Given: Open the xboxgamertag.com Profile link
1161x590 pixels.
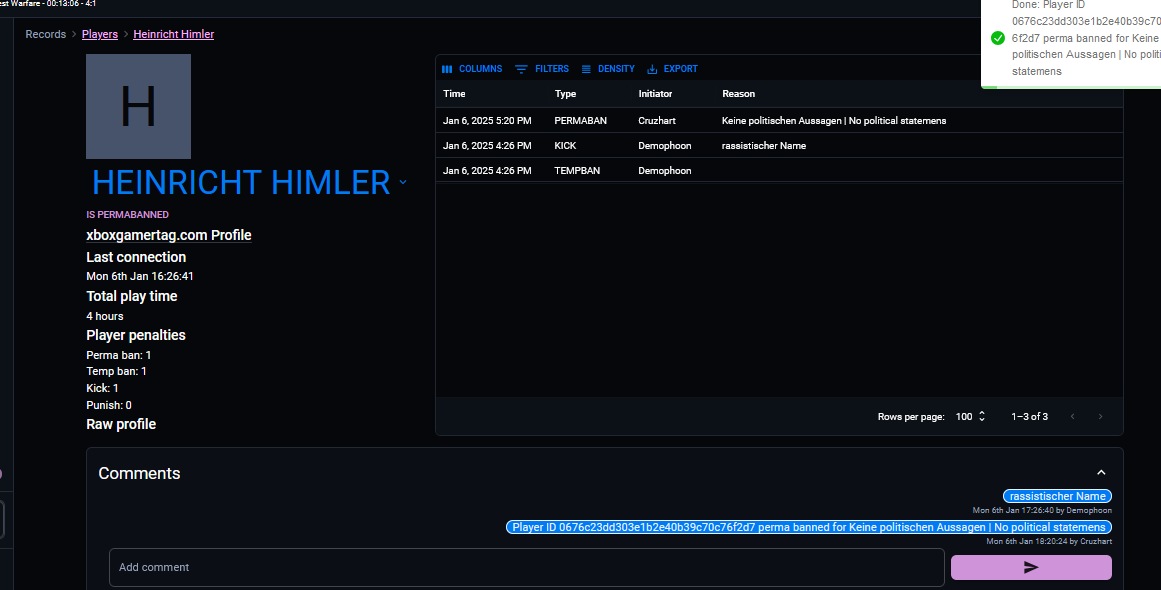Looking at the screenshot, I should (x=168, y=236).
